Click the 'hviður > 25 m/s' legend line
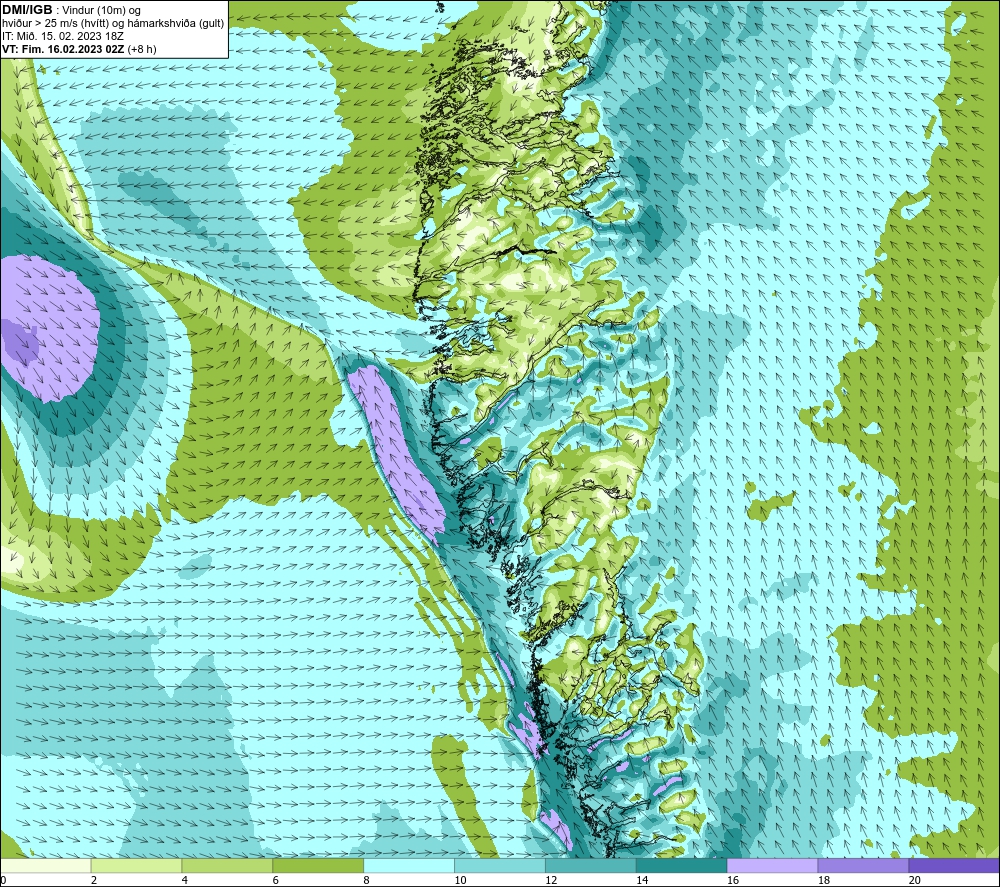1000x887 pixels. (x=113, y=24)
